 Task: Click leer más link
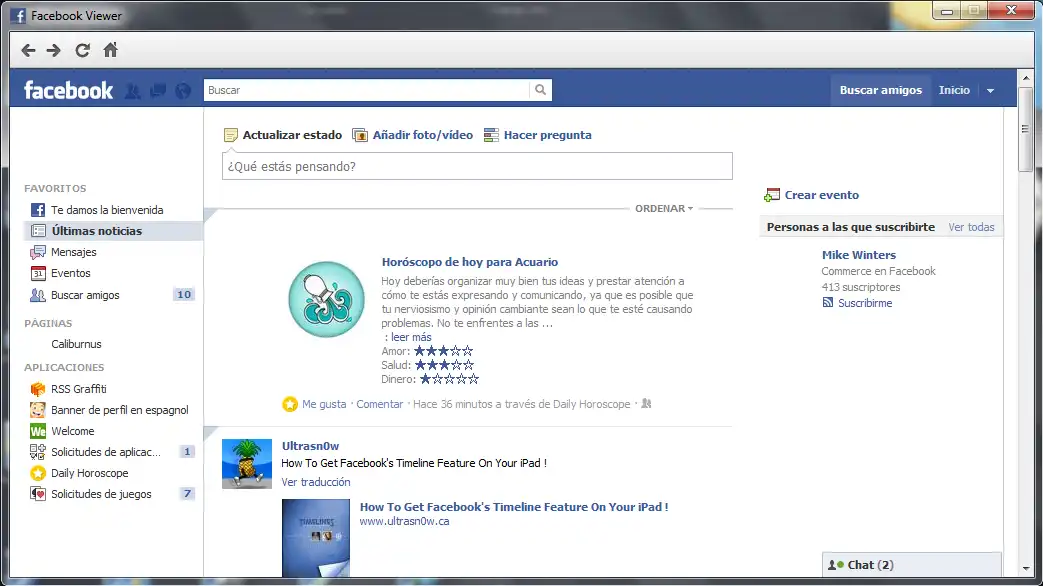tap(411, 337)
